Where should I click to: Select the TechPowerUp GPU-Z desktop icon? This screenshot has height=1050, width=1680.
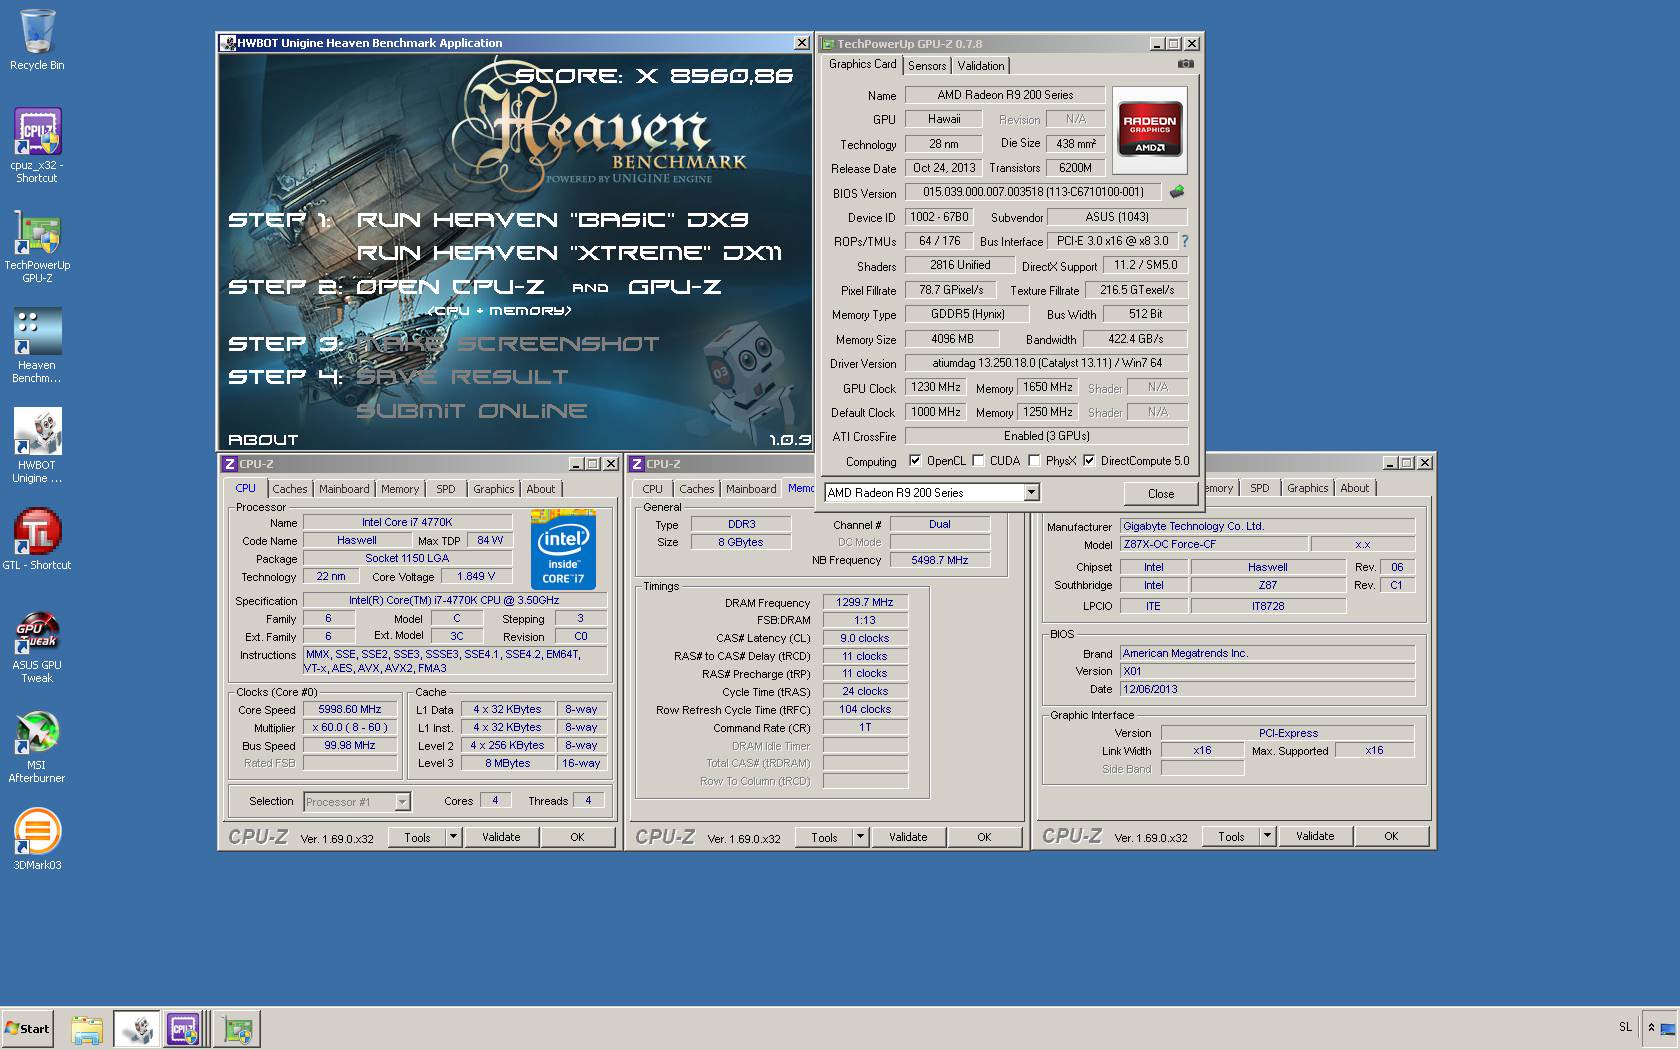point(37,247)
